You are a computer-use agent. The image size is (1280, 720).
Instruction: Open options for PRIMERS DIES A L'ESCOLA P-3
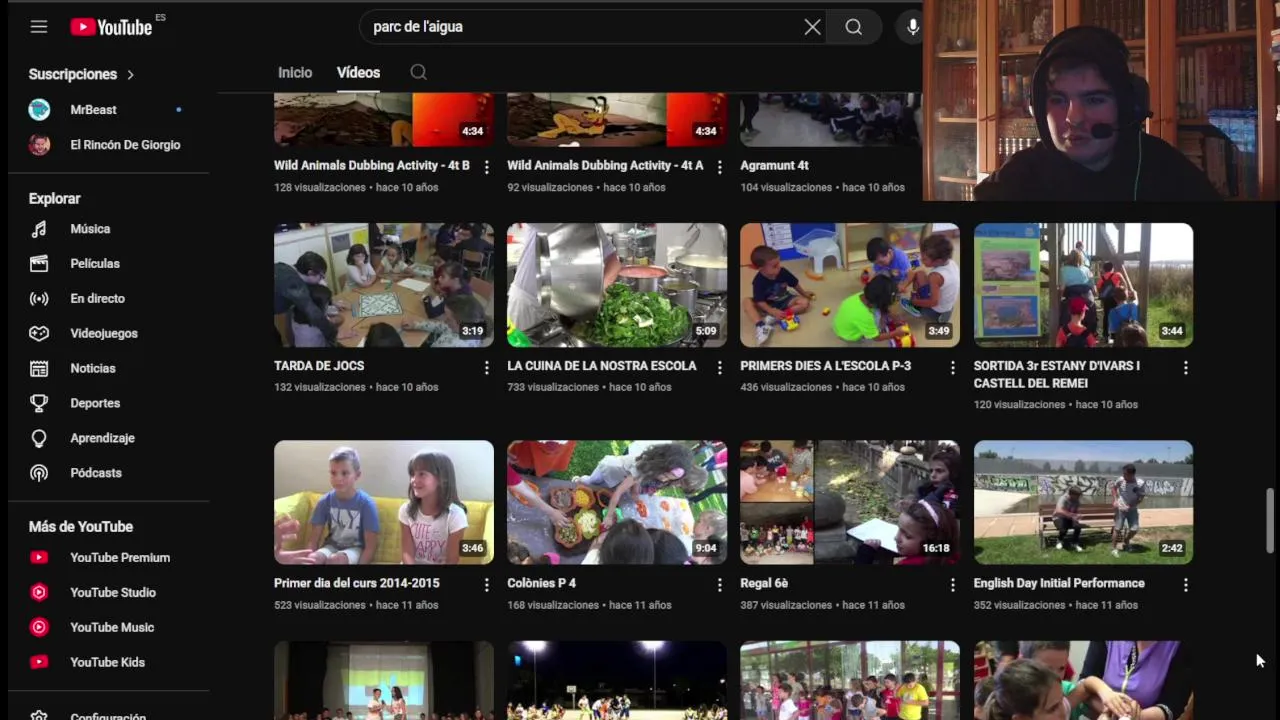pos(952,368)
